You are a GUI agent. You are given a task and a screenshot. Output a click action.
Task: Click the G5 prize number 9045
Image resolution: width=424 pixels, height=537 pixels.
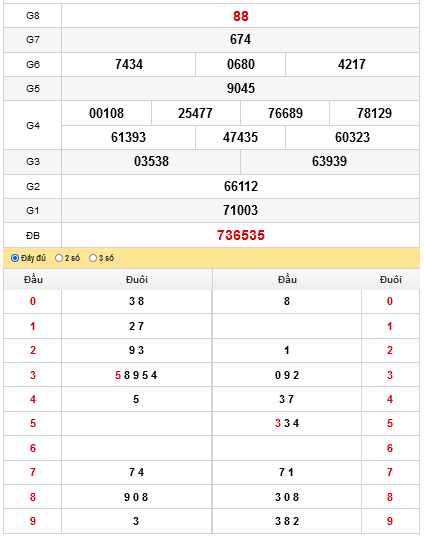[241, 88]
